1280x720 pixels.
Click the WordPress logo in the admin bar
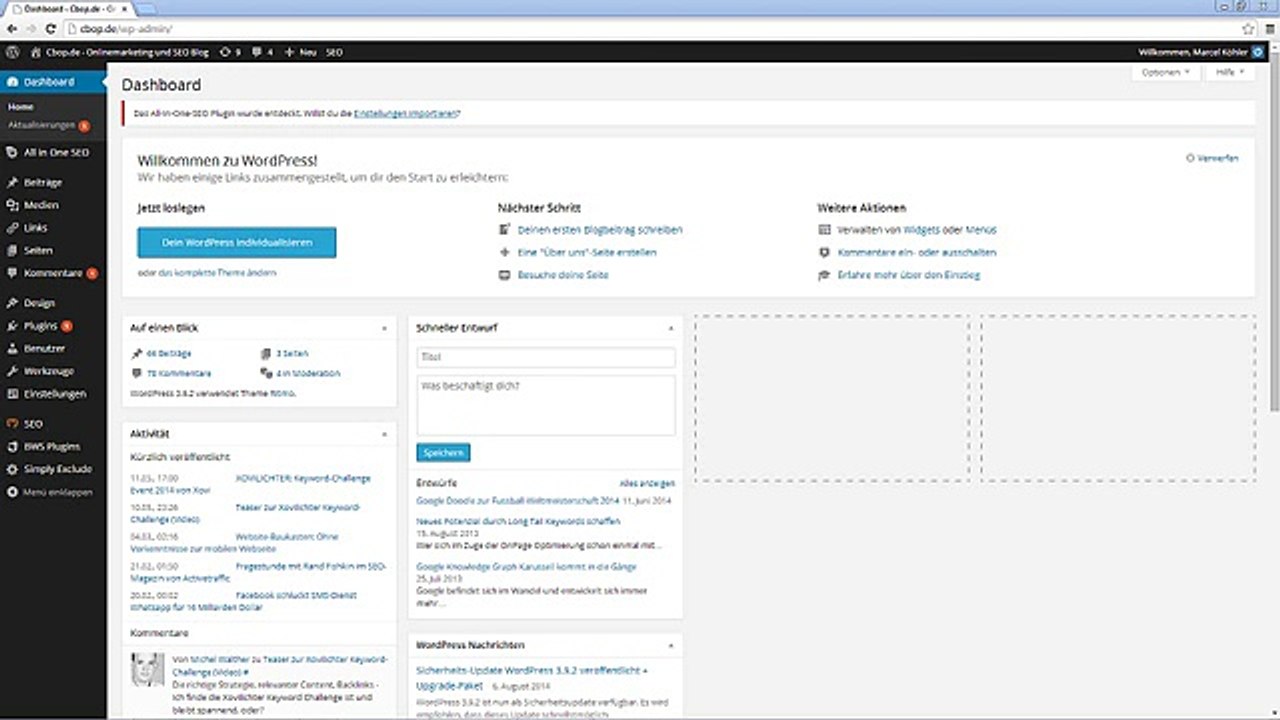click(12, 52)
